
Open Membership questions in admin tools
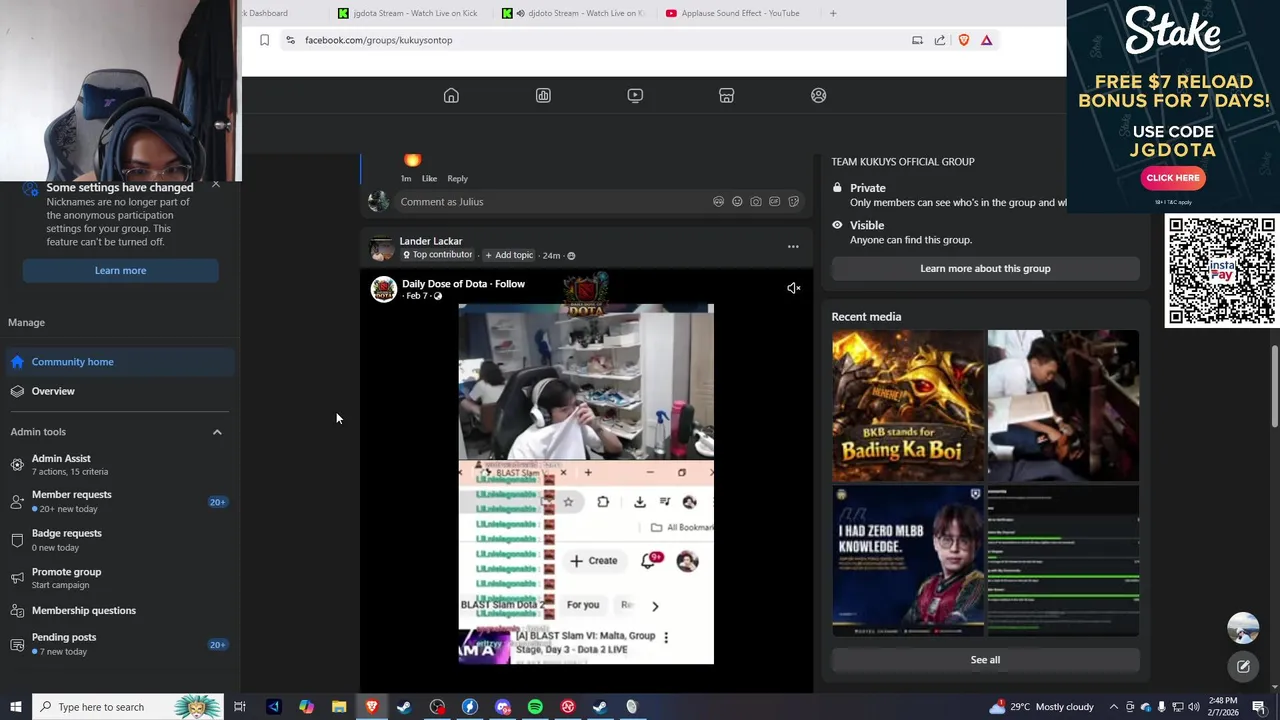120,611
